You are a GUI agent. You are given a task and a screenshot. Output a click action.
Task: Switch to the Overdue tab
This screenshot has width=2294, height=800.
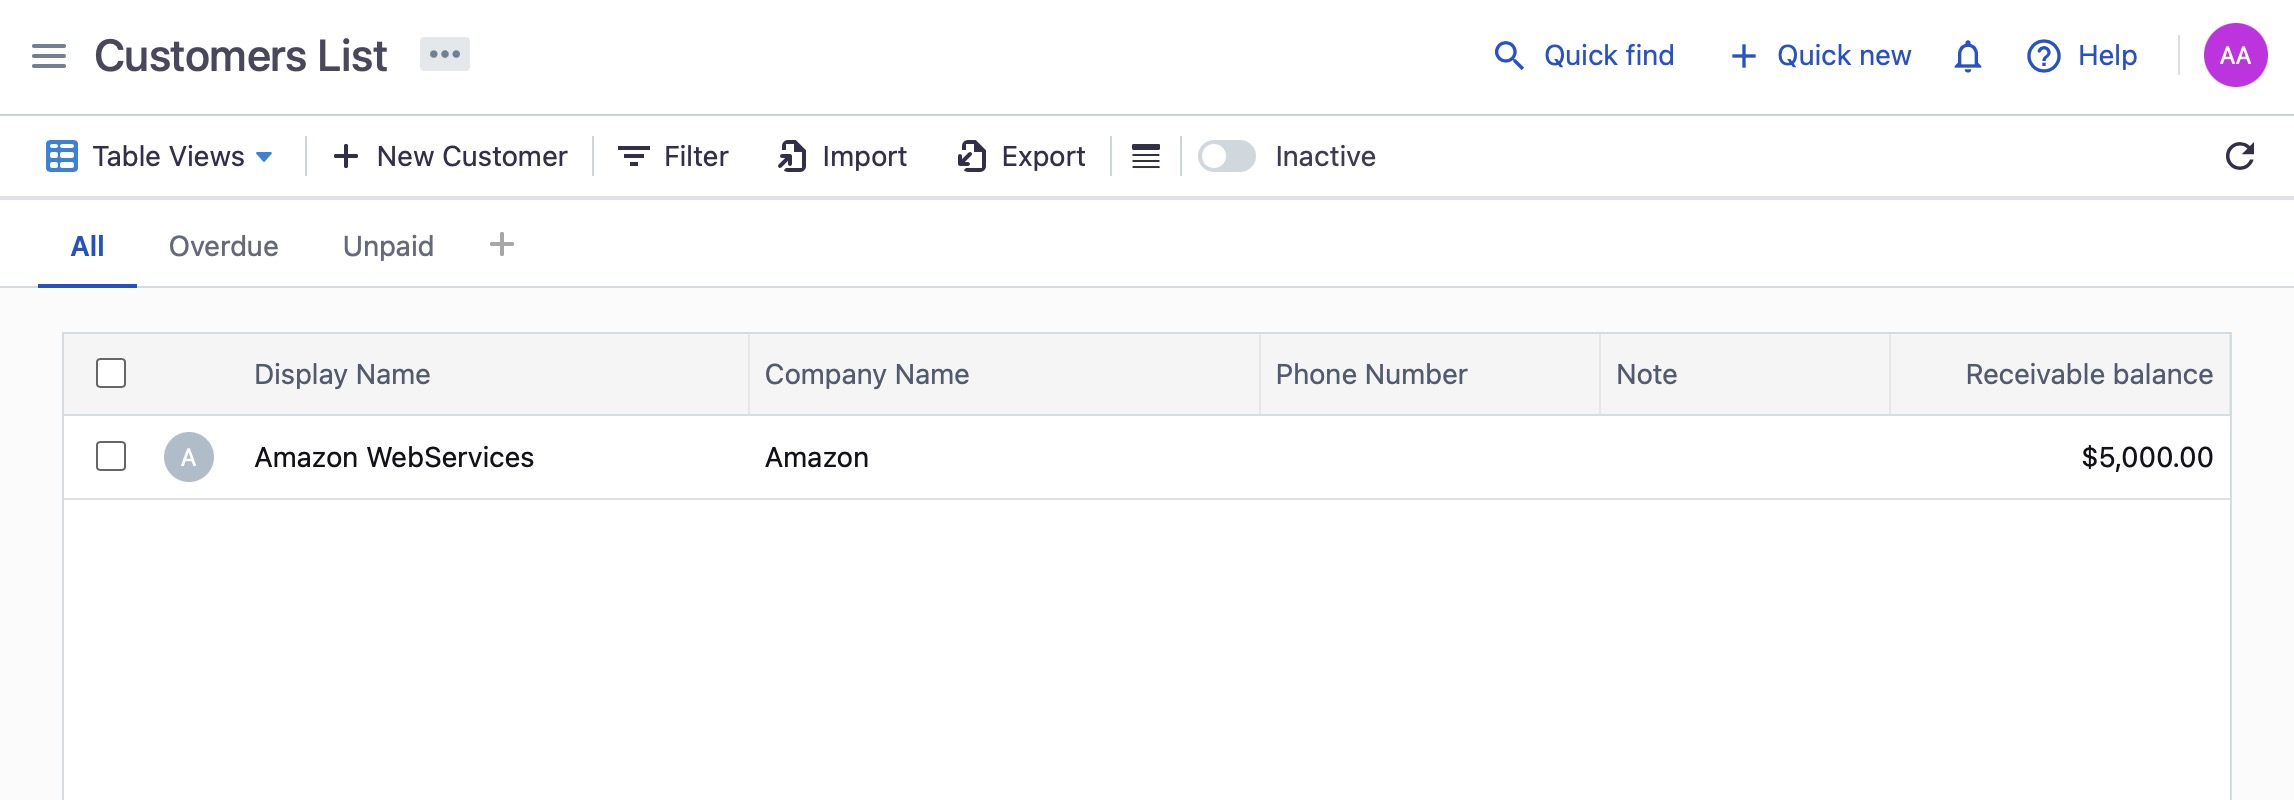click(224, 246)
